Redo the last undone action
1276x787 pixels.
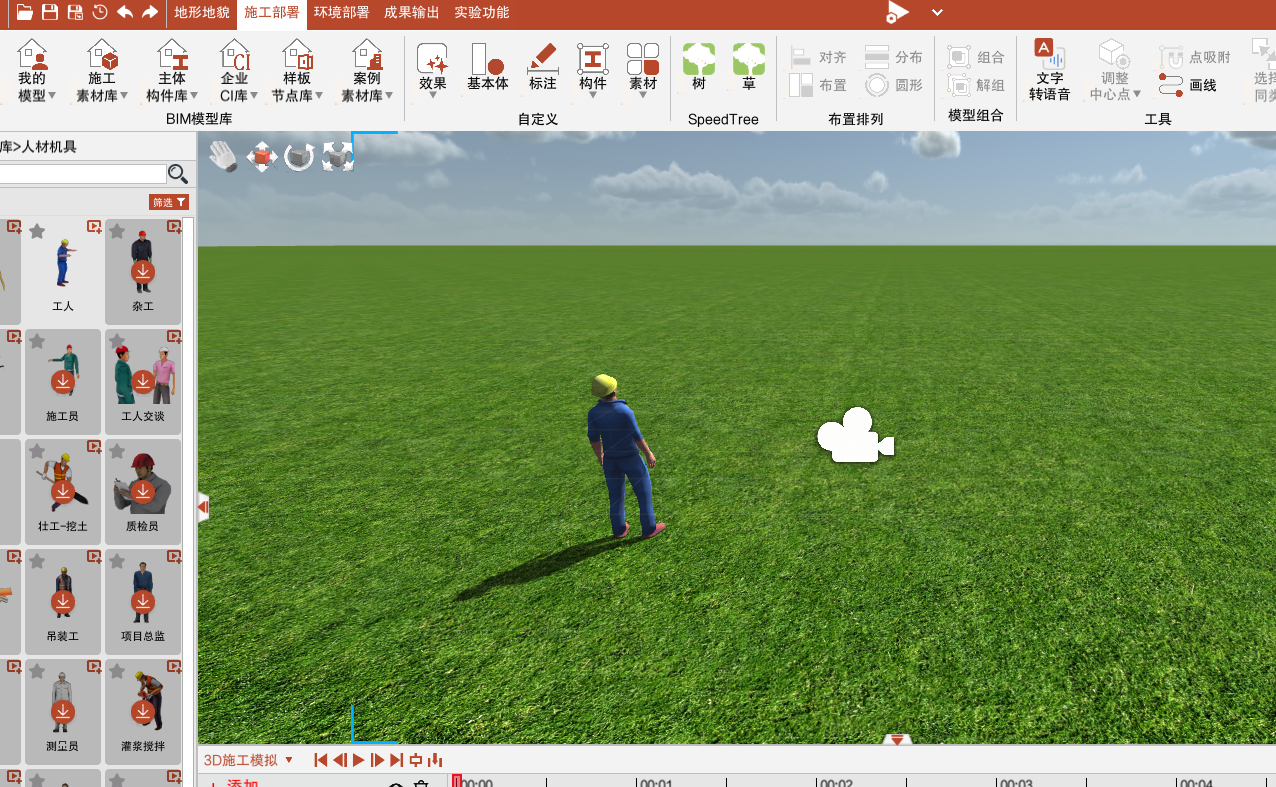click(150, 12)
